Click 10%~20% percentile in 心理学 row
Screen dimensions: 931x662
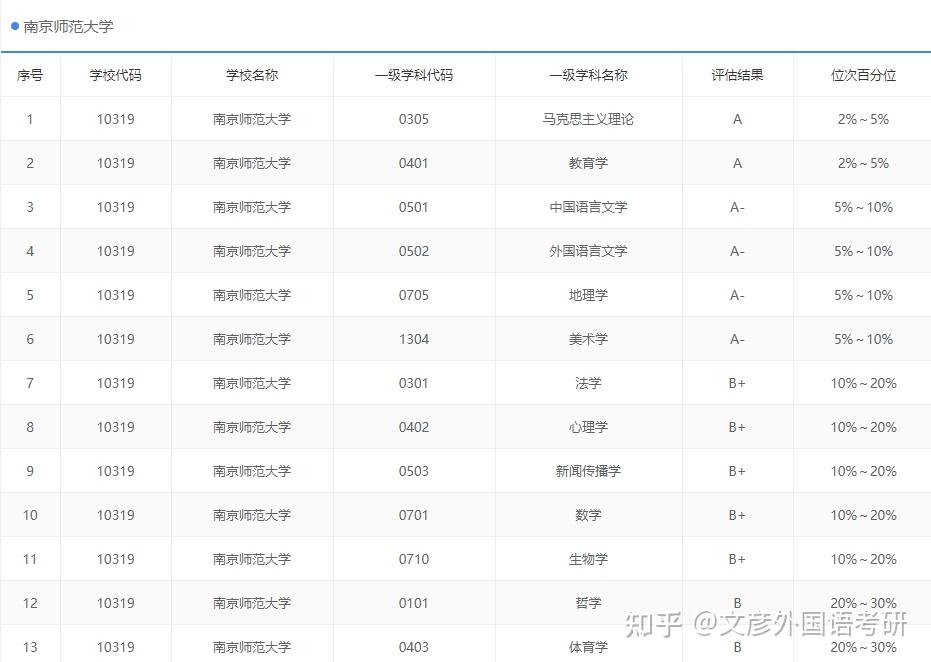(863, 427)
